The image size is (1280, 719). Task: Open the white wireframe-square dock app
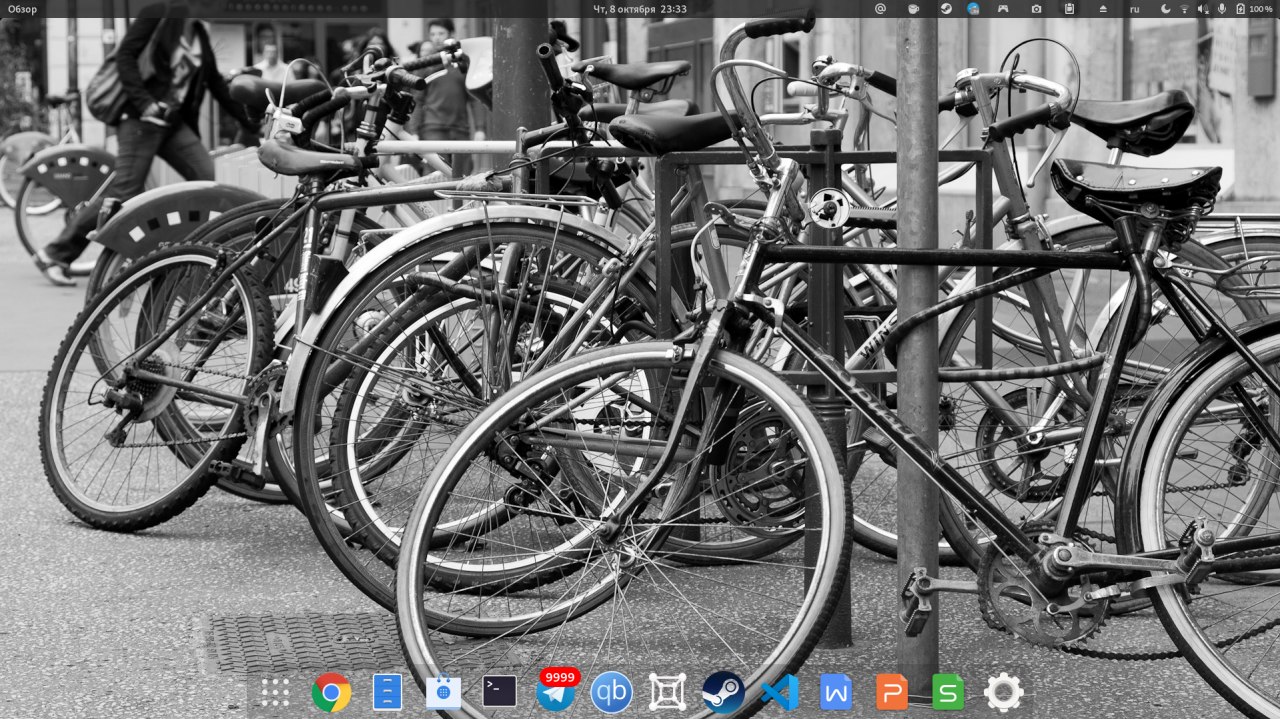click(667, 692)
